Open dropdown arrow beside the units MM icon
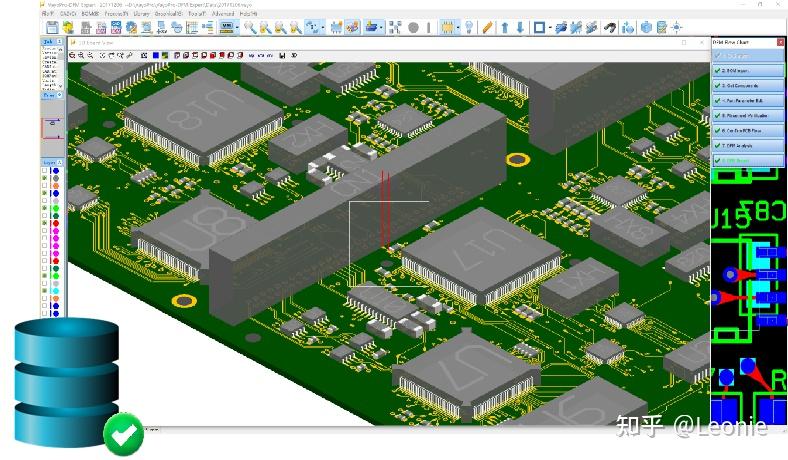Image resolution: width=788 pixels, height=460 pixels. click(x=237, y=28)
